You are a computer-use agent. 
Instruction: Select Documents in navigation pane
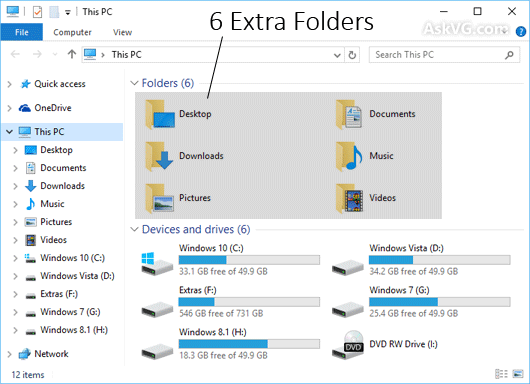coord(63,168)
